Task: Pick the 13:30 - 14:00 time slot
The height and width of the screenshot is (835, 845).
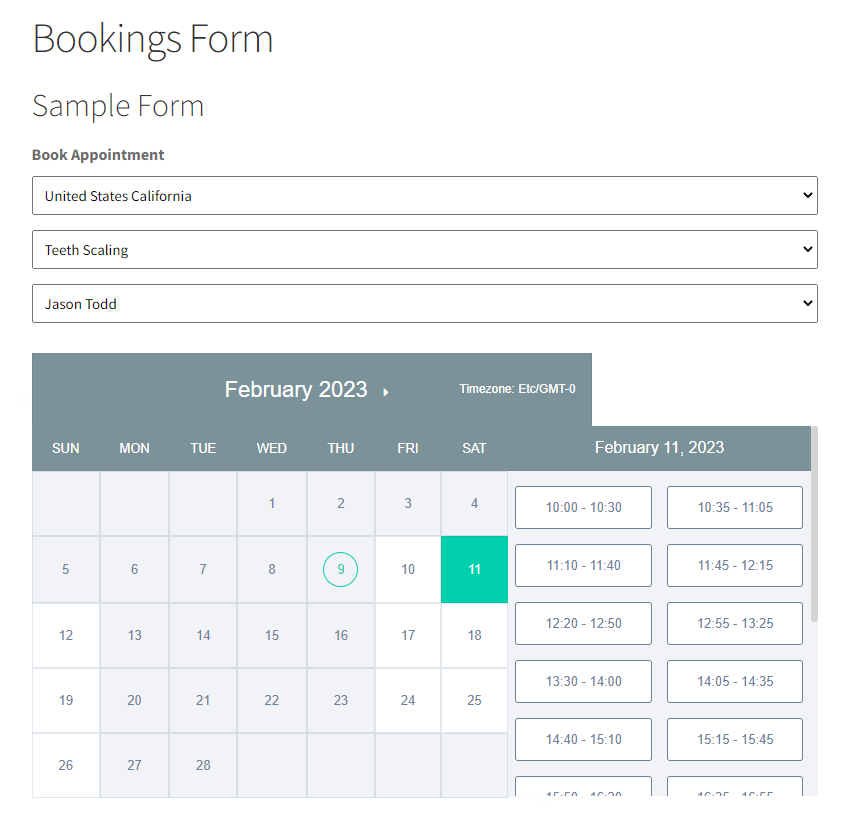Action: (583, 681)
